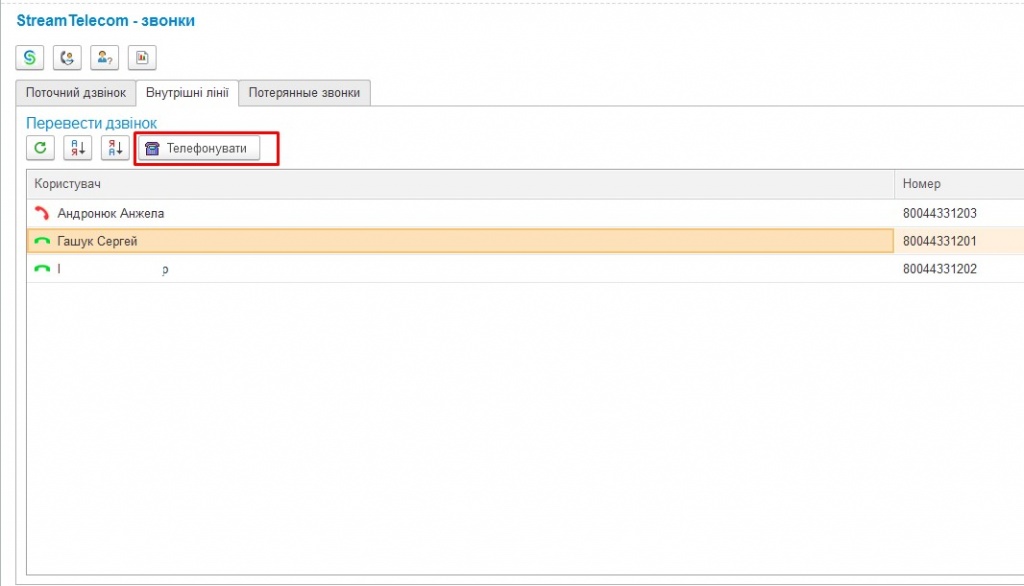The height and width of the screenshot is (586, 1024).
Task: Select the Внутрішні лінії tab
Action: pyautogui.click(x=187, y=93)
